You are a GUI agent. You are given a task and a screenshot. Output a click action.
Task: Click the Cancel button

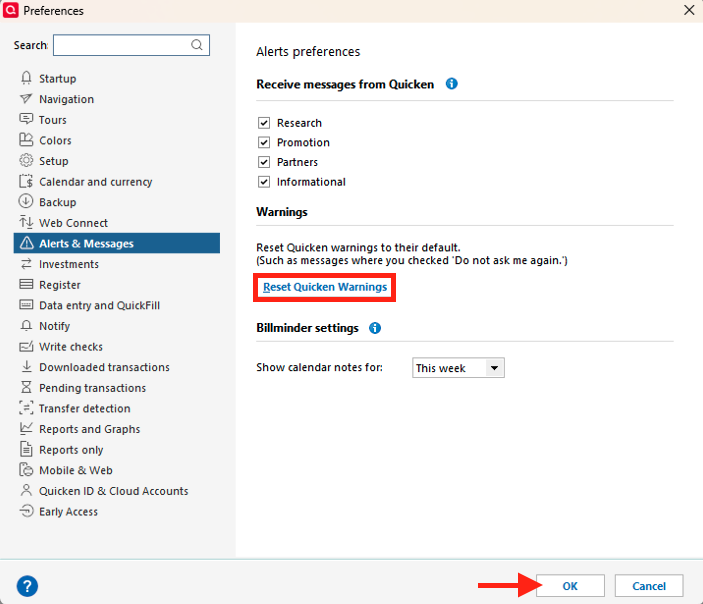649,586
